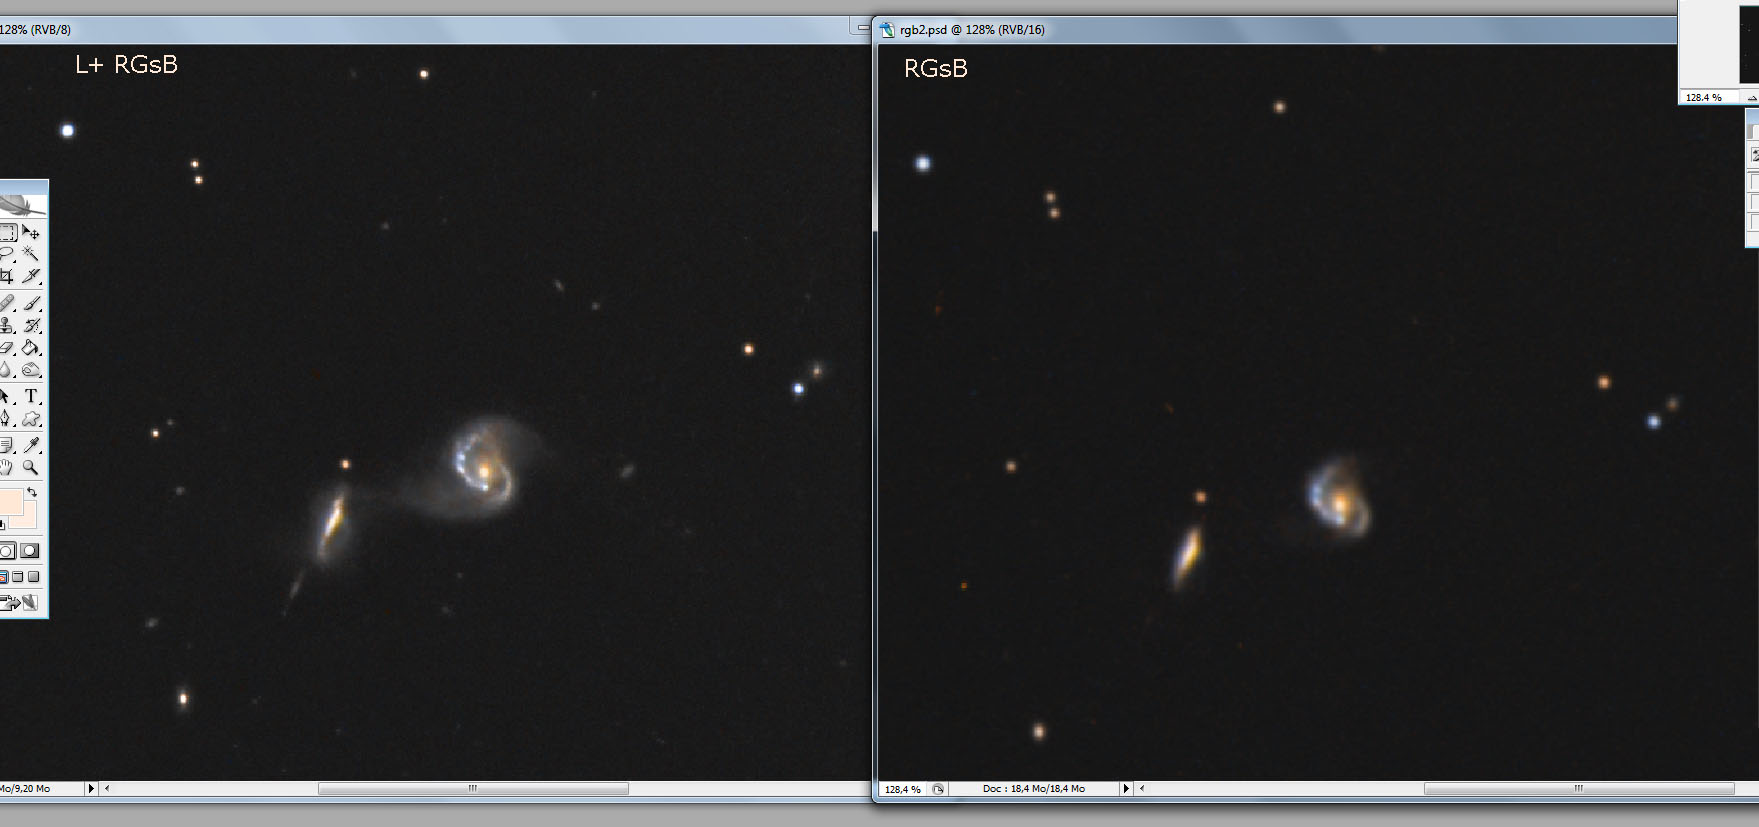Image resolution: width=1759 pixels, height=827 pixels.
Task: Select the Blur tool
Action: pos(7,370)
